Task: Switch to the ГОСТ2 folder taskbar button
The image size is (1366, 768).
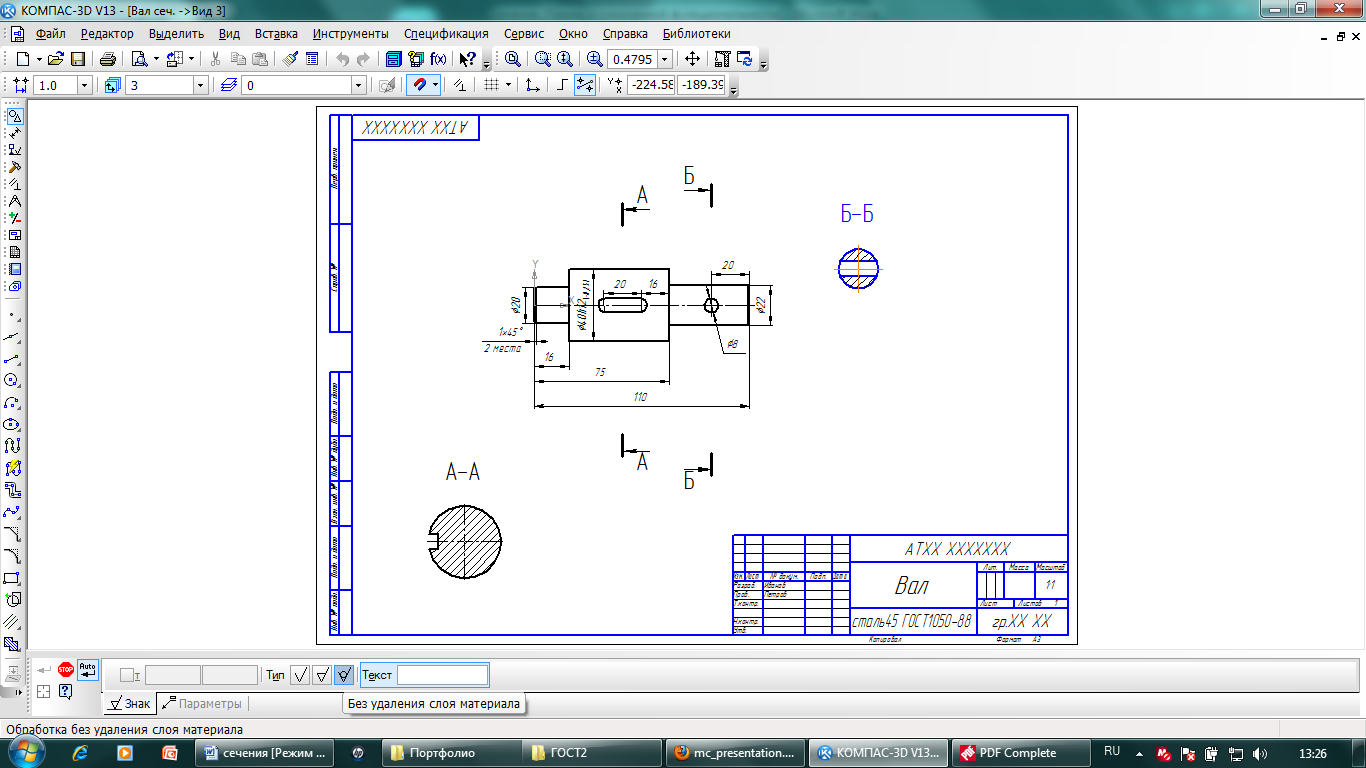Action: coord(592,753)
